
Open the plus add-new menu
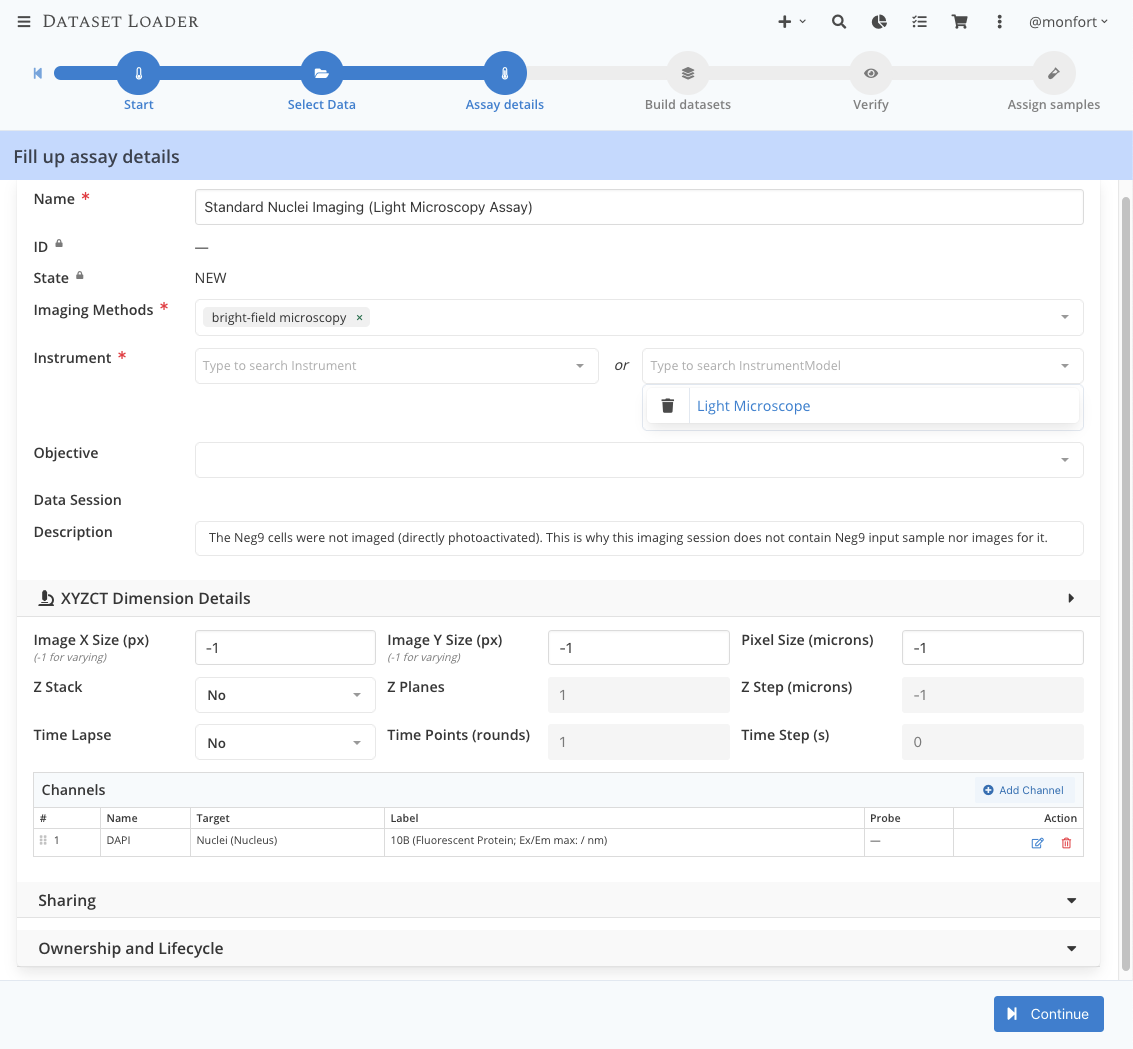pos(791,22)
